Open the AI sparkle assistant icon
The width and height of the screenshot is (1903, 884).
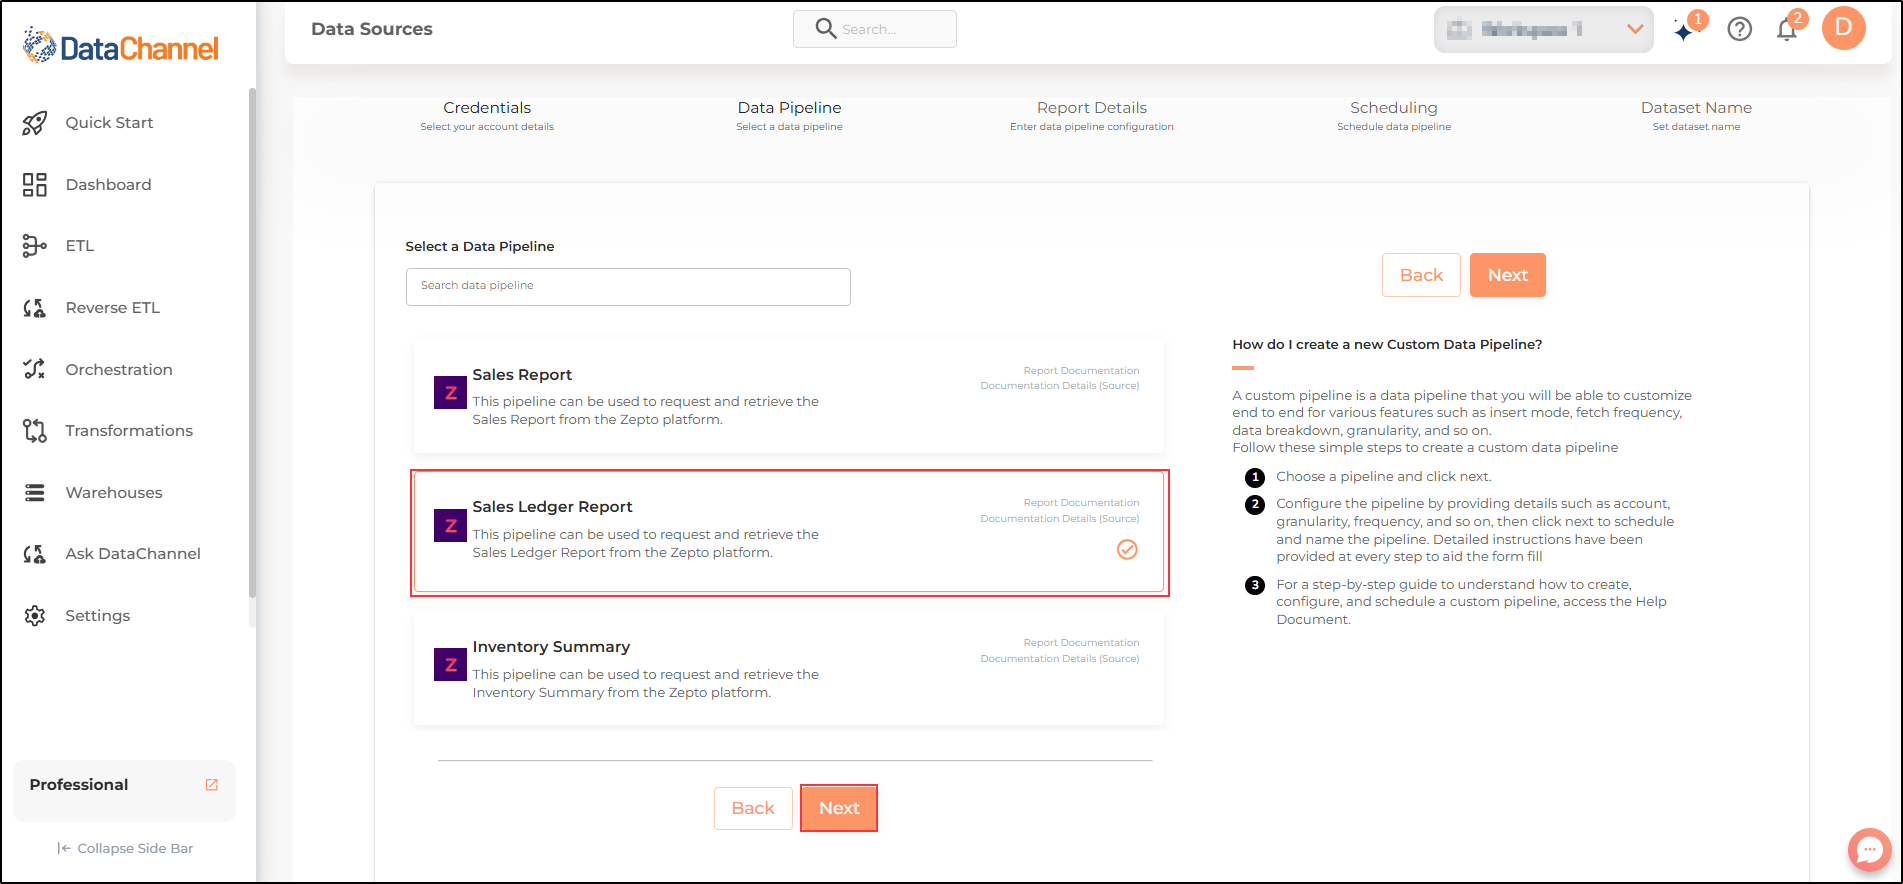coord(1685,30)
